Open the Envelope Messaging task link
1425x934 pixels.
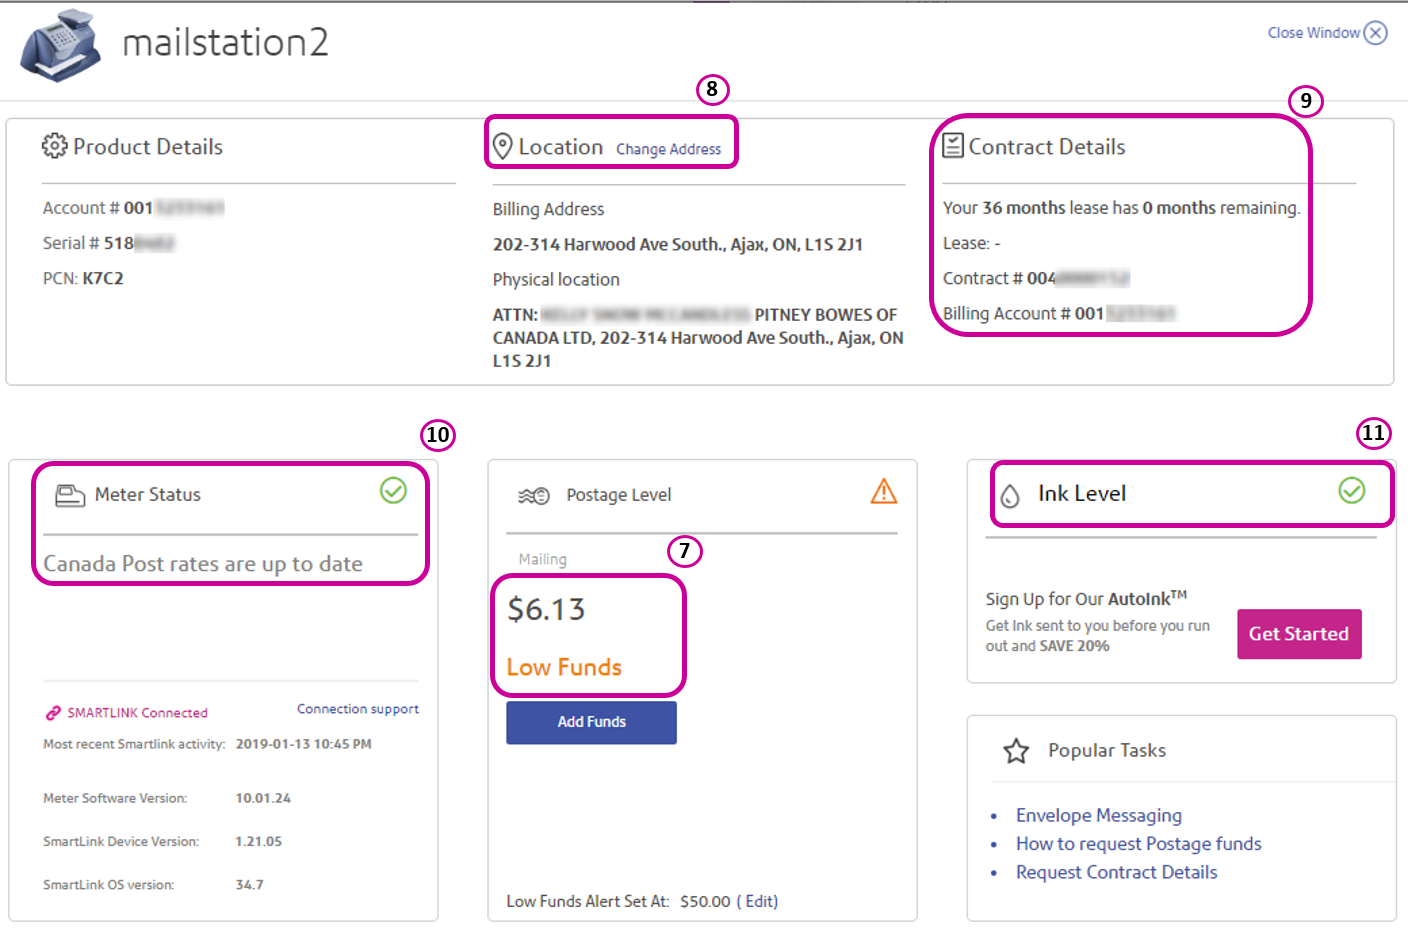click(1098, 815)
